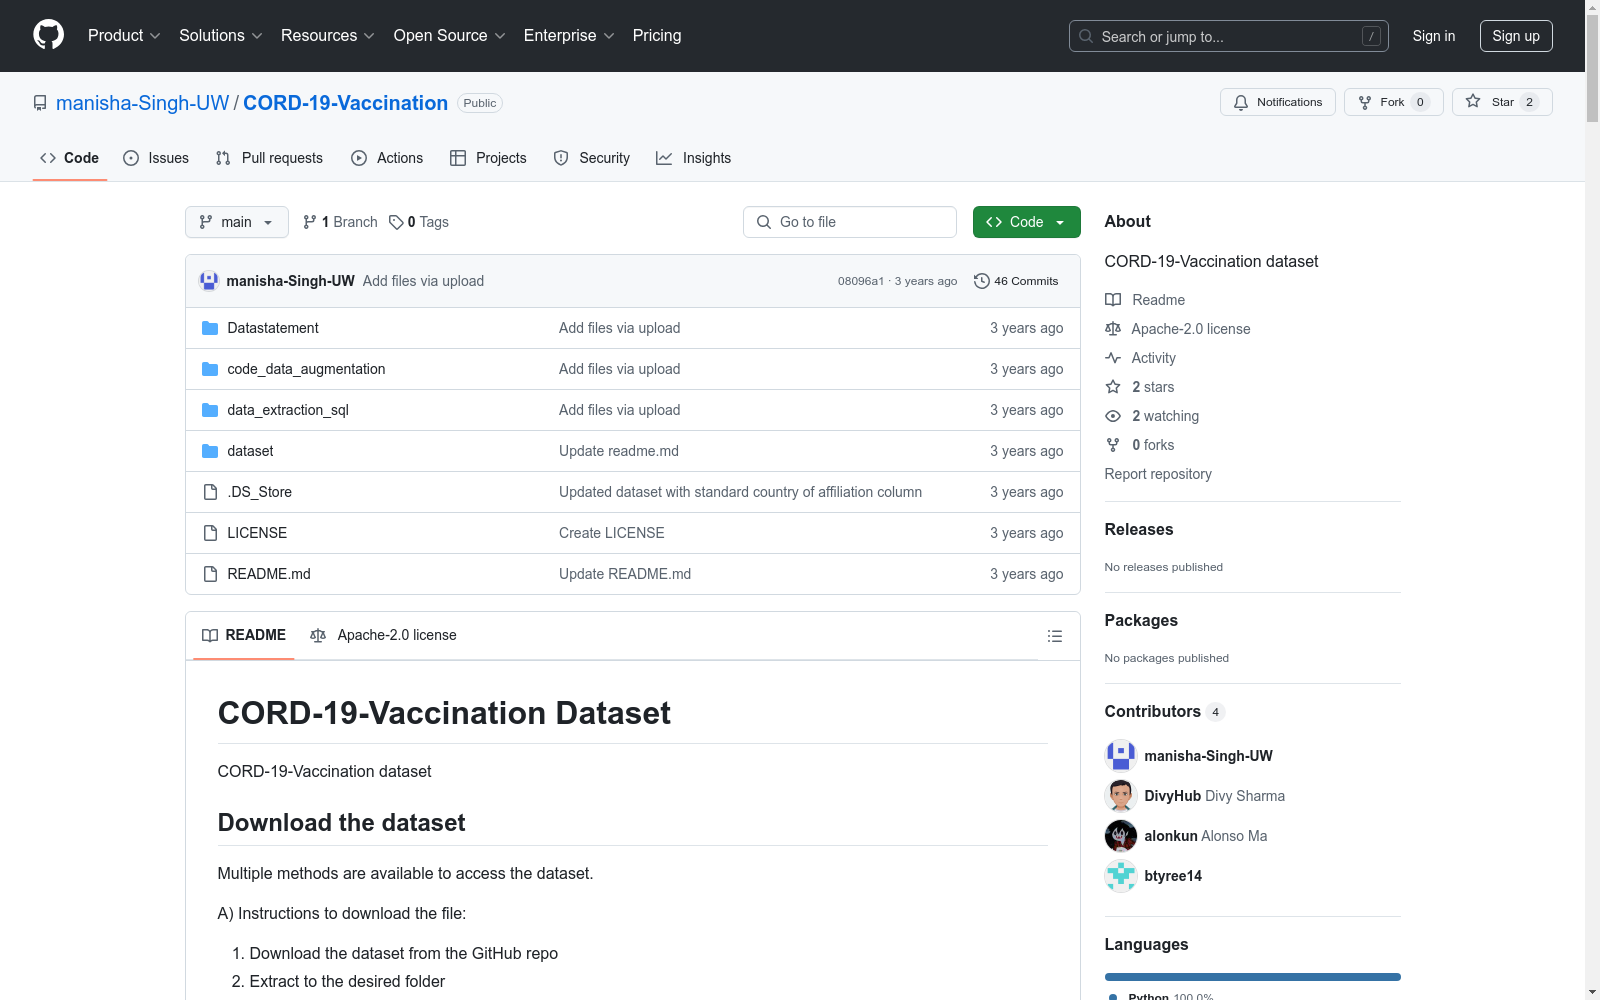Screen dimensions: 1600x1000
Task: Switch to the Pull requests tab
Action: [x=269, y=158]
